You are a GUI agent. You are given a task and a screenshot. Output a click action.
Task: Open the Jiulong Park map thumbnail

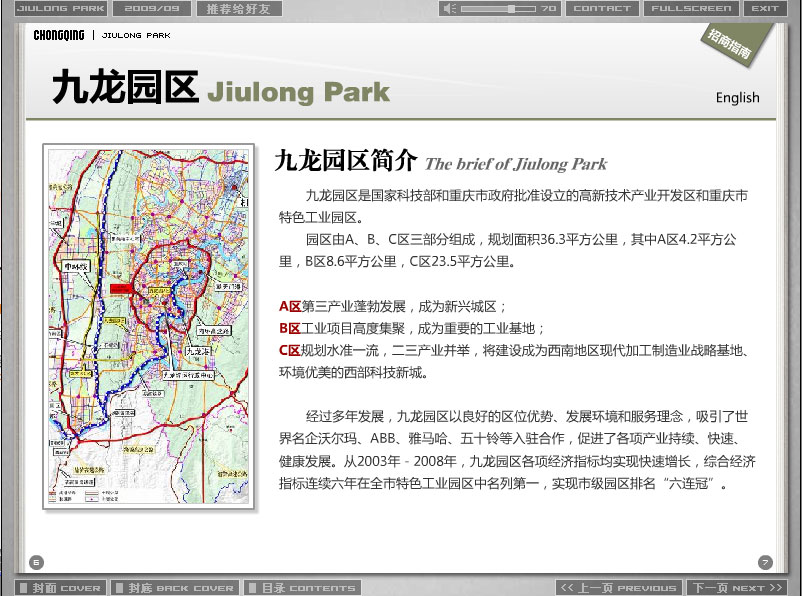click(x=149, y=327)
